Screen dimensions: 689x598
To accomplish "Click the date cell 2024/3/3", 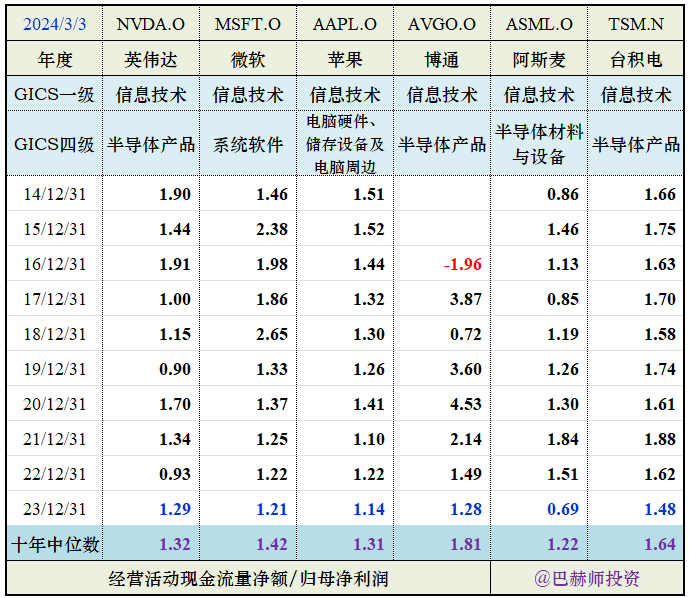I will coord(54,24).
